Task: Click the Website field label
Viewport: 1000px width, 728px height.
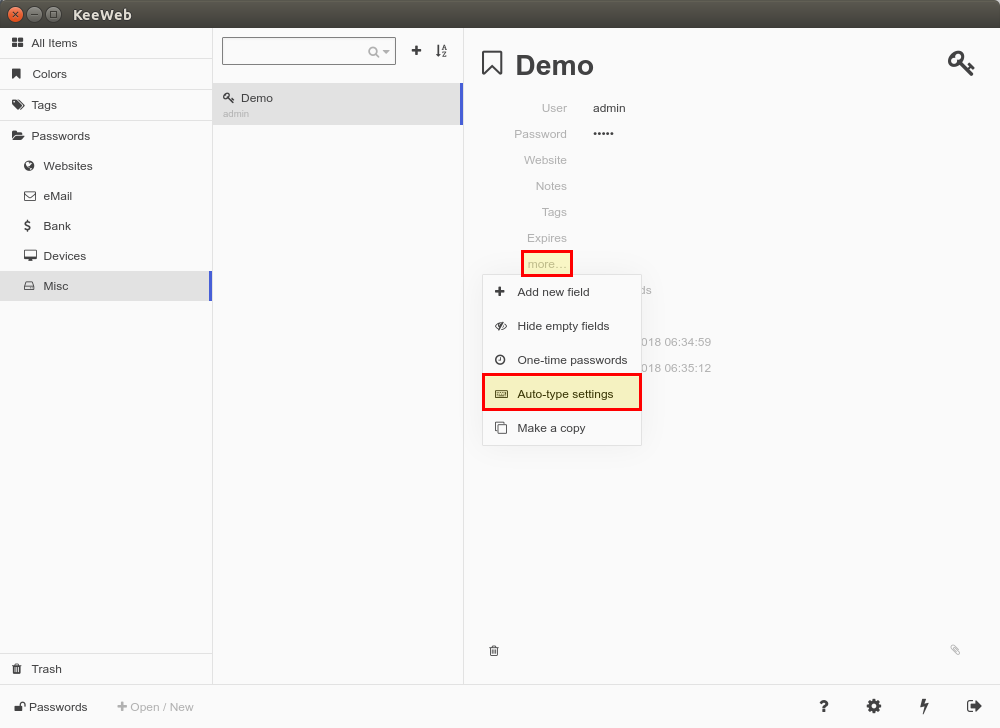Action: (x=545, y=160)
